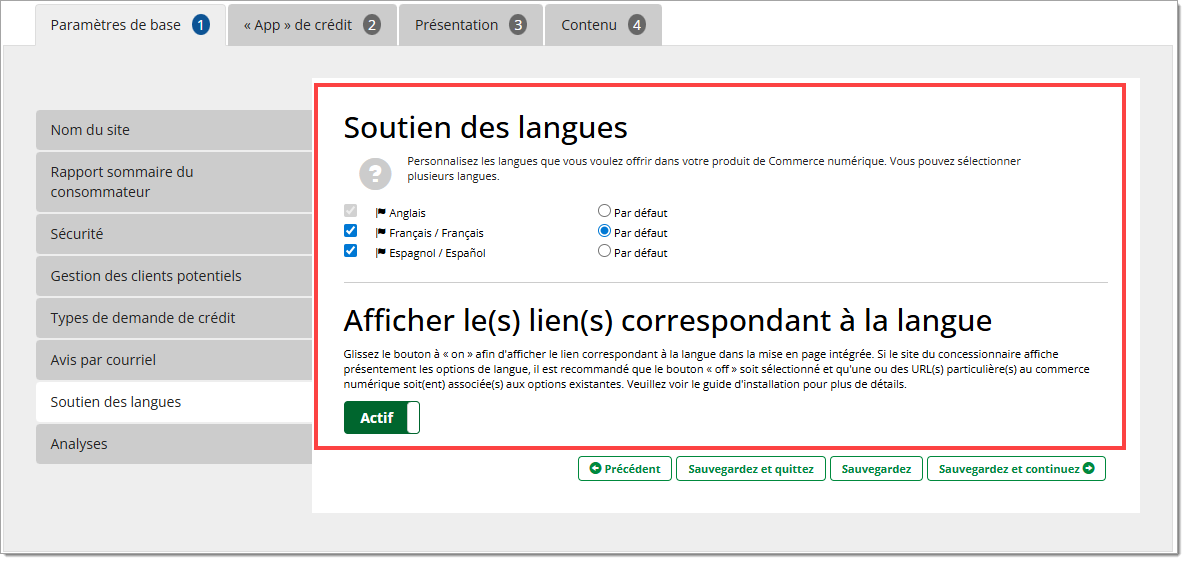
Task: Uncheck the Espagnol / Español checkbox
Action: (x=350, y=251)
